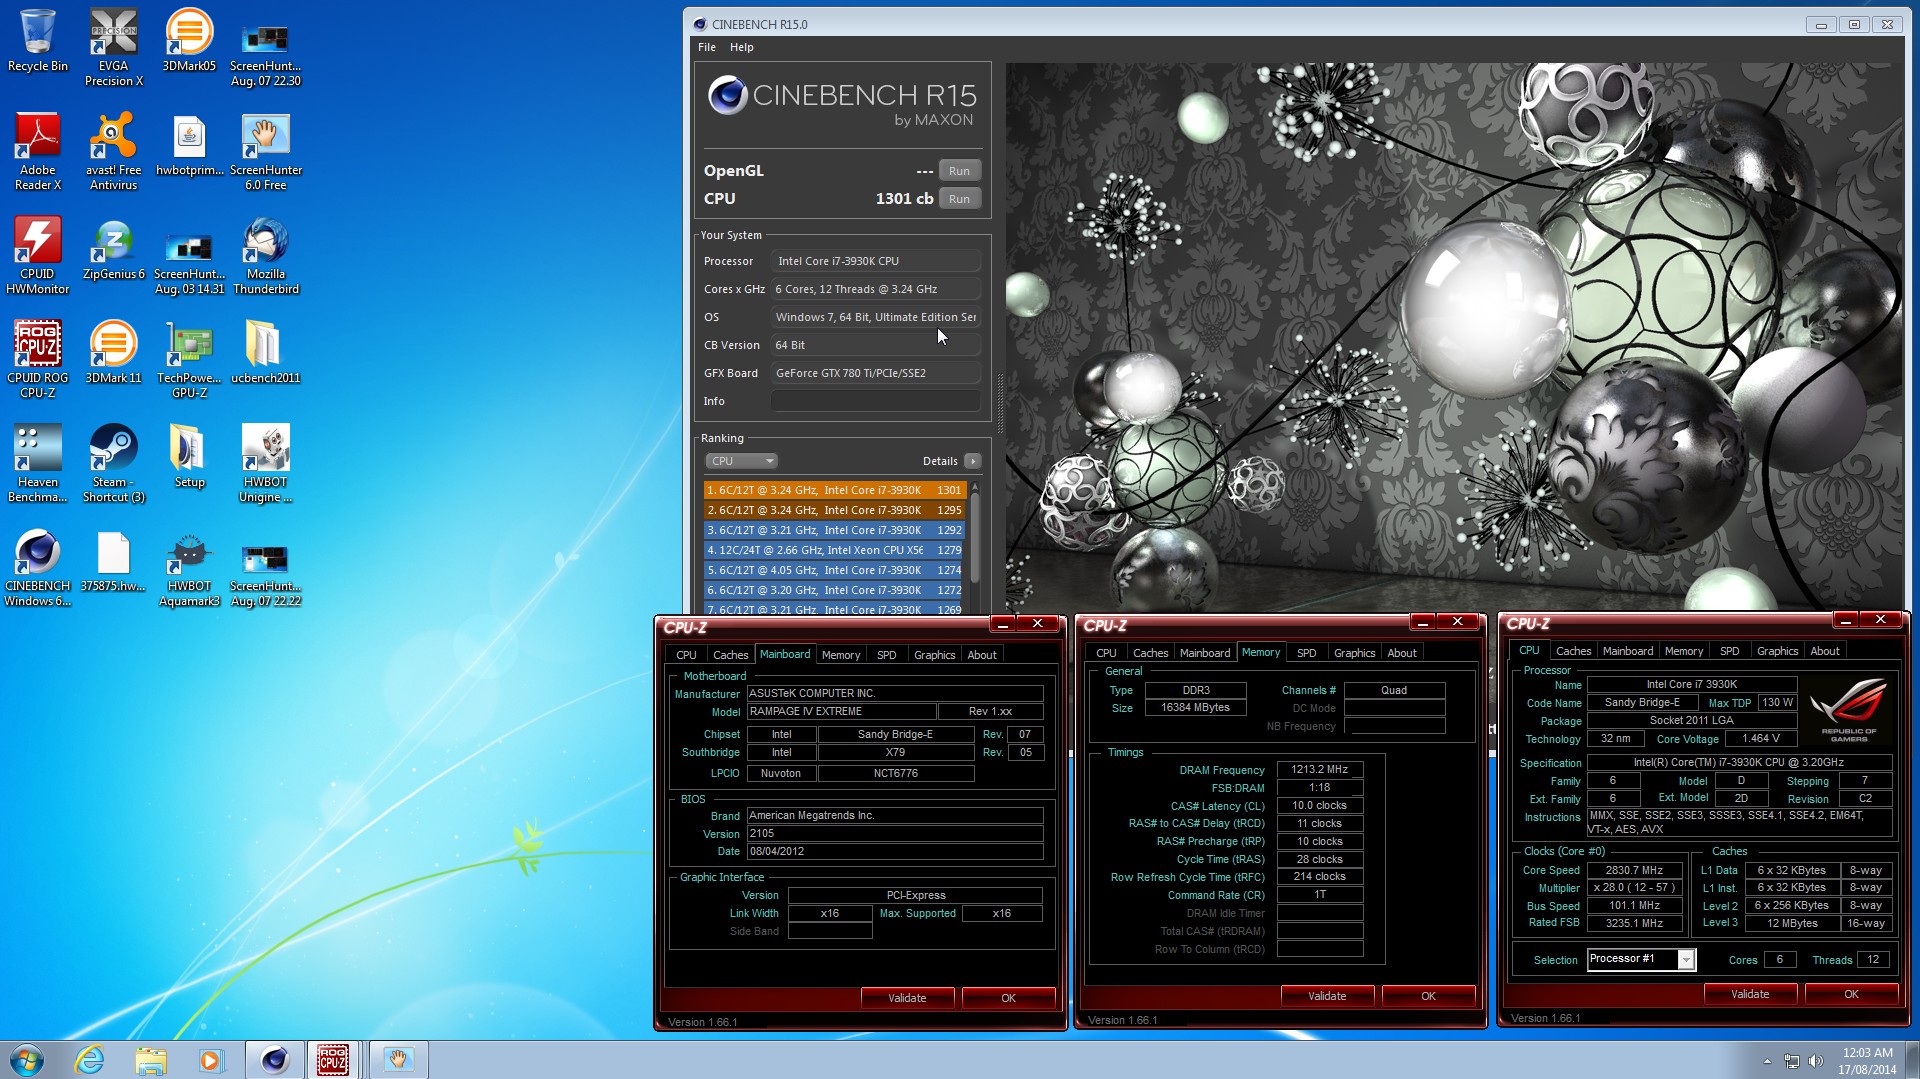Open the Recycle Bin desktop icon
Viewport: 1920px width, 1079px height.
coord(38,42)
